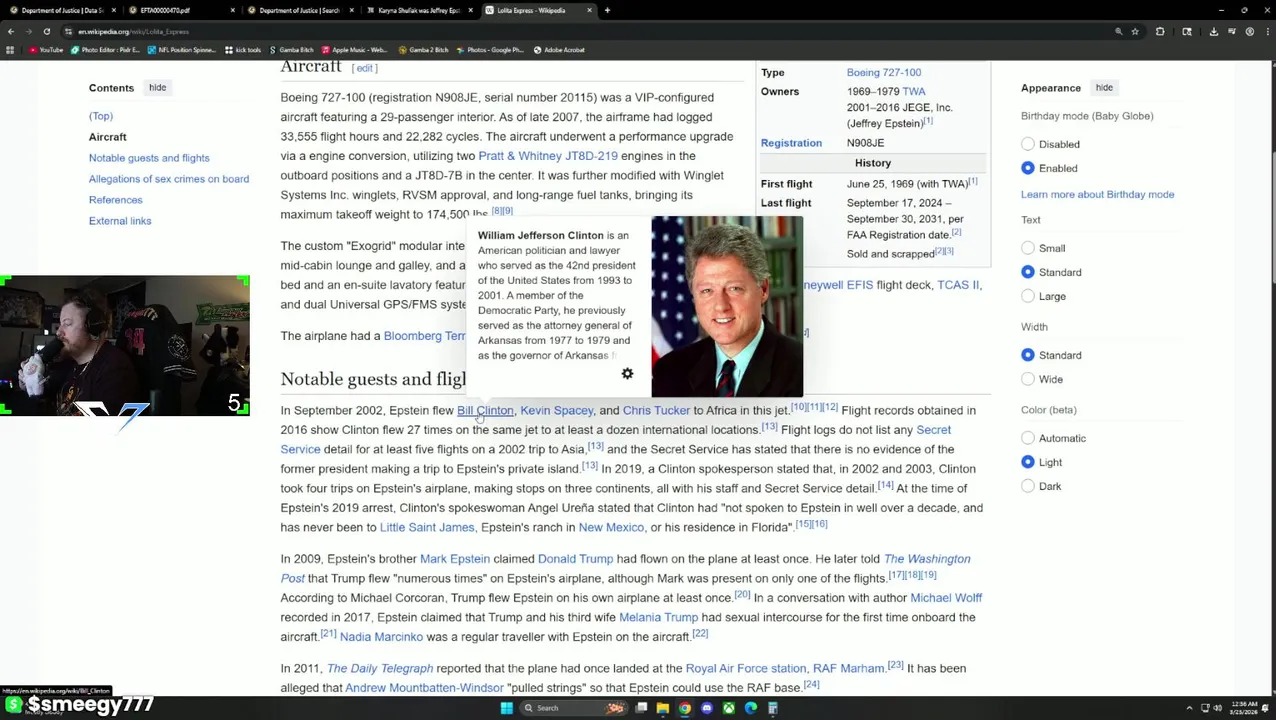The width and height of the screenshot is (1276, 720).
Task: Jump to Allegations of sex crimes section
Action: click(168, 179)
